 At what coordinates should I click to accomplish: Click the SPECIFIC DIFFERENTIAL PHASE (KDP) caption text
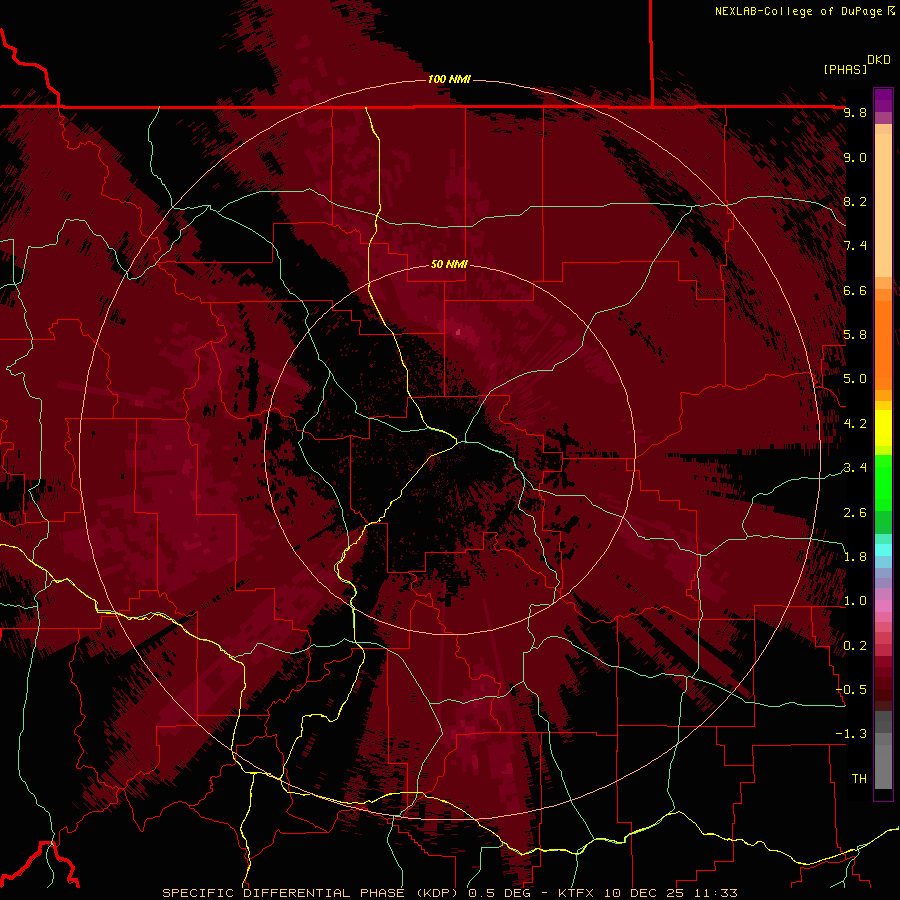pyautogui.click(x=312, y=893)
